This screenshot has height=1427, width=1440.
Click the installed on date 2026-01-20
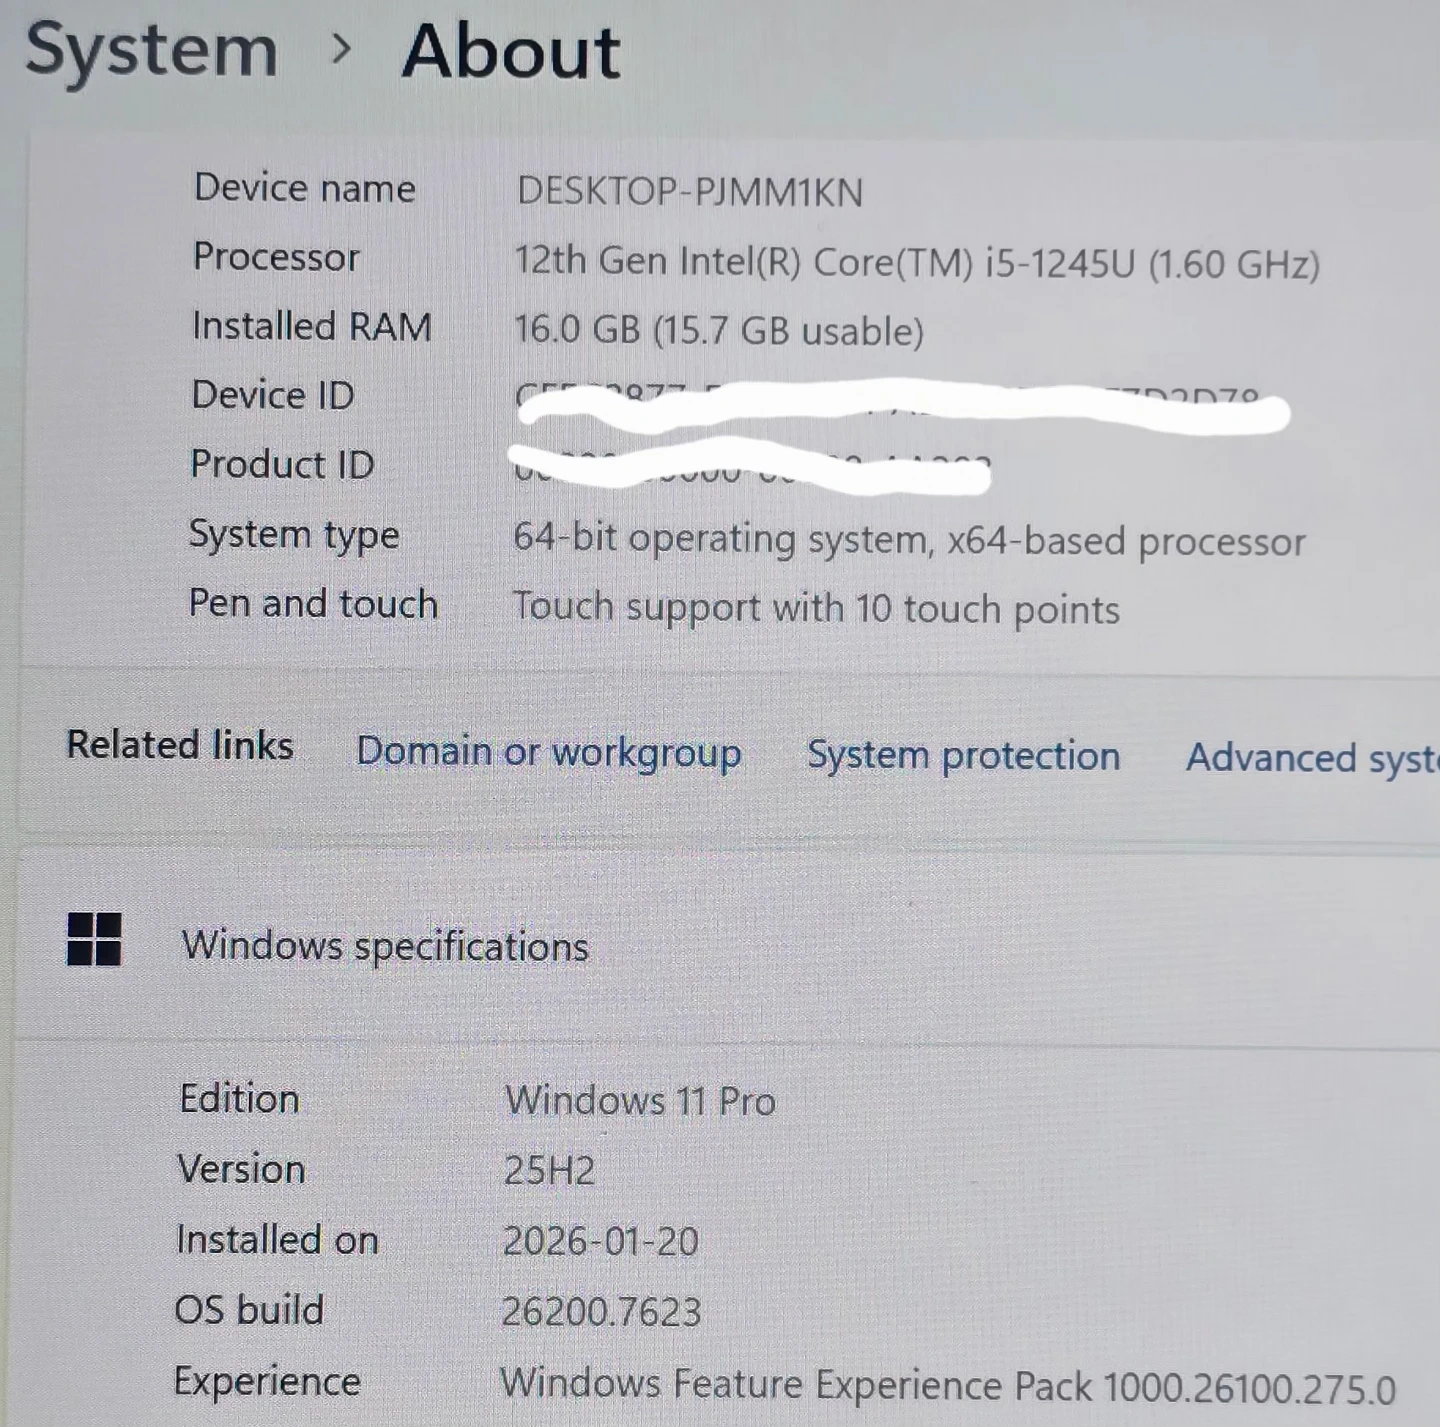(600, 1241)
